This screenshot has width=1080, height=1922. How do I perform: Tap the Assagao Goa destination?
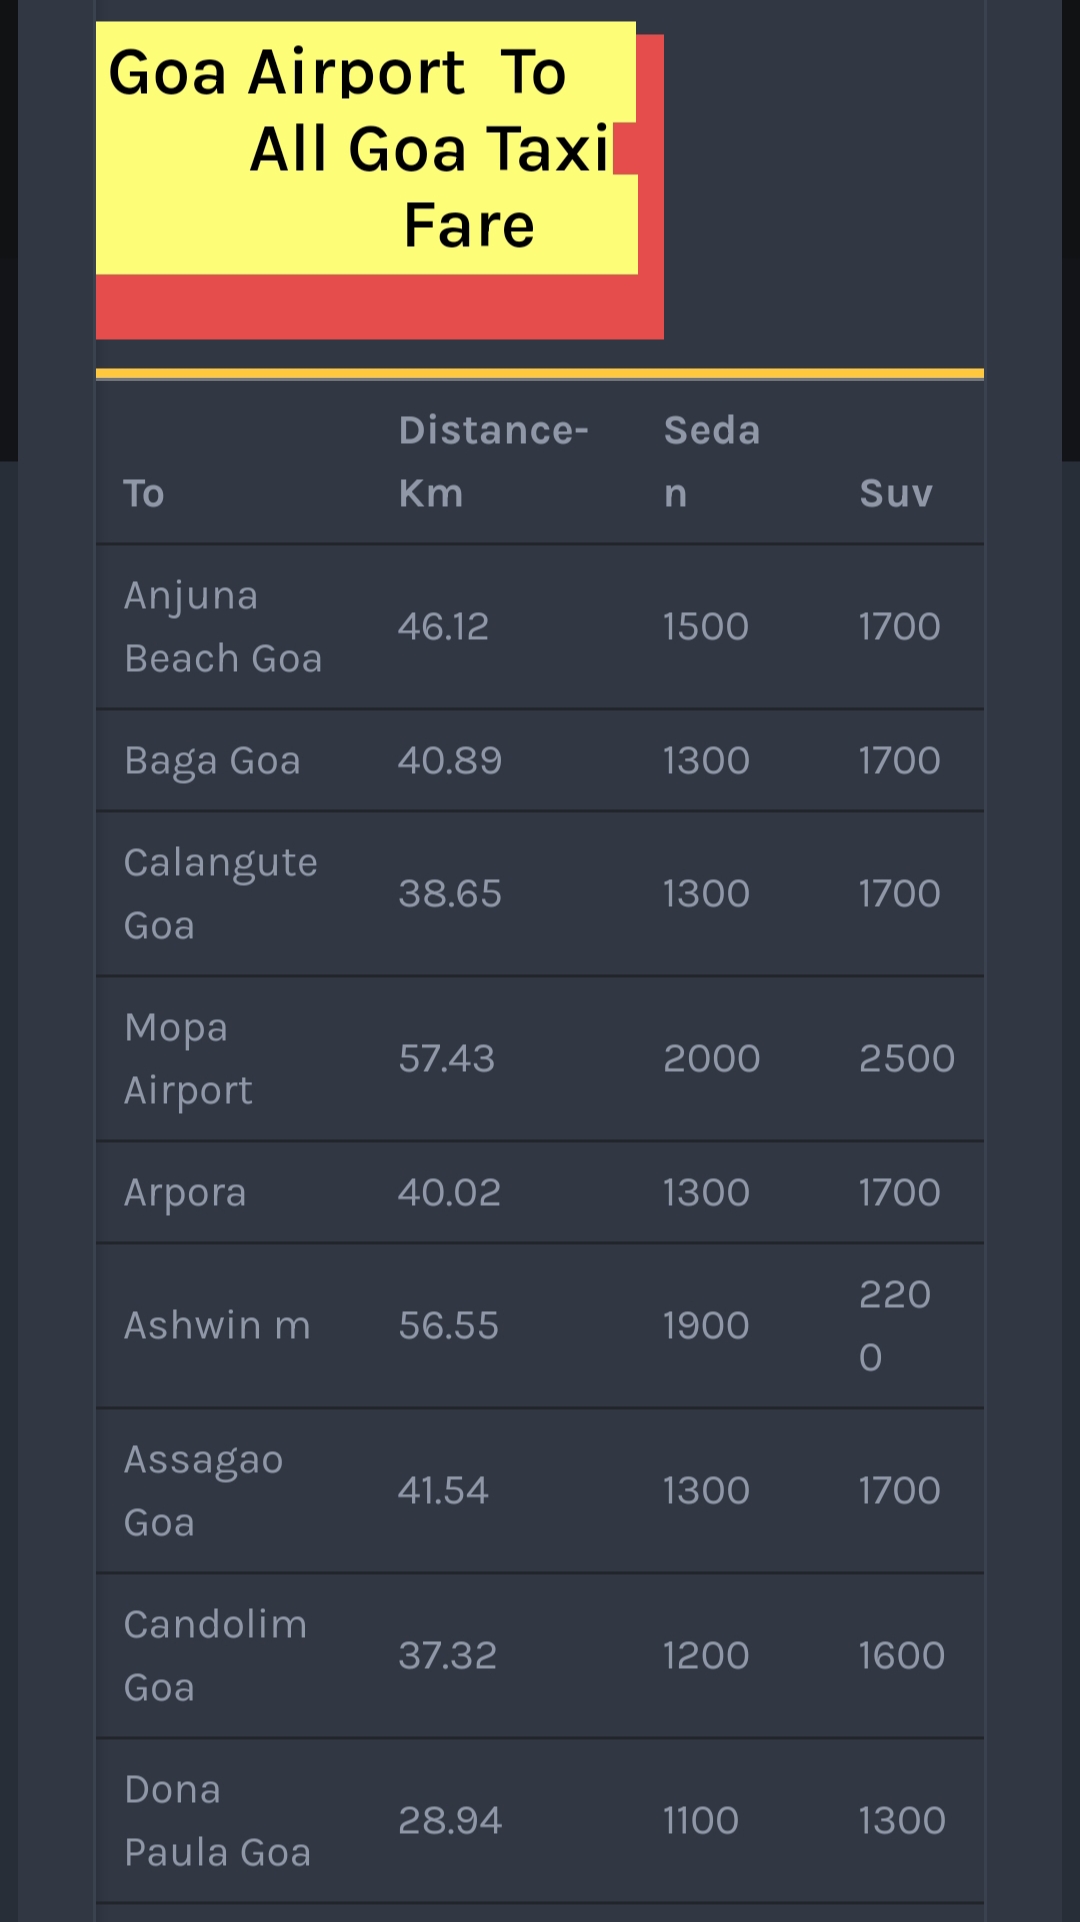204,1491
